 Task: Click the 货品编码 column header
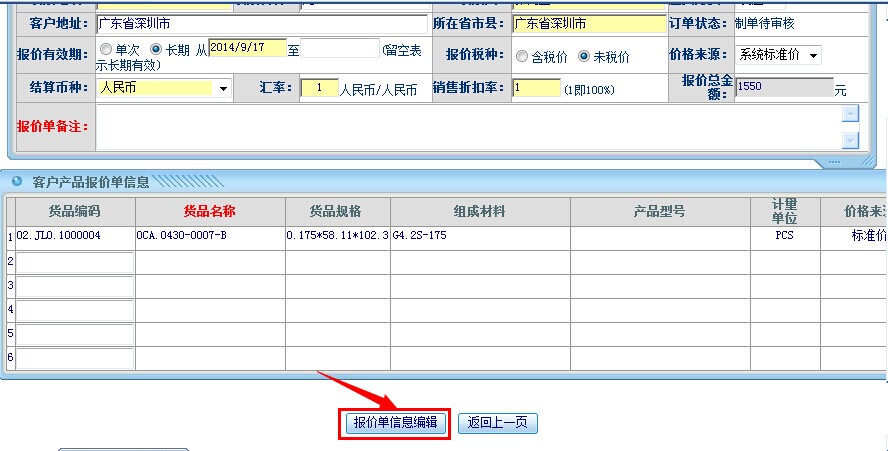point(75,211)
